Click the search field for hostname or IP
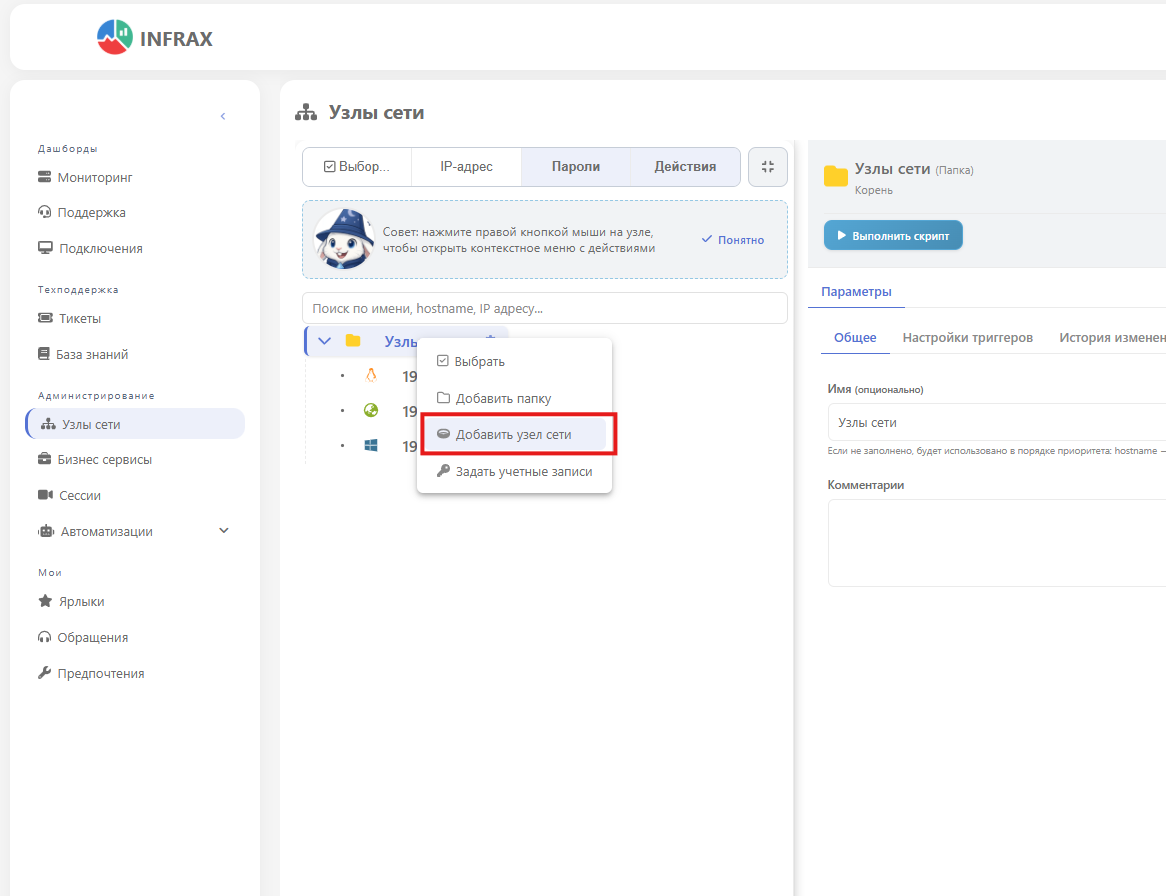The width and height of the screenshot is (1166, 896). 544,309
